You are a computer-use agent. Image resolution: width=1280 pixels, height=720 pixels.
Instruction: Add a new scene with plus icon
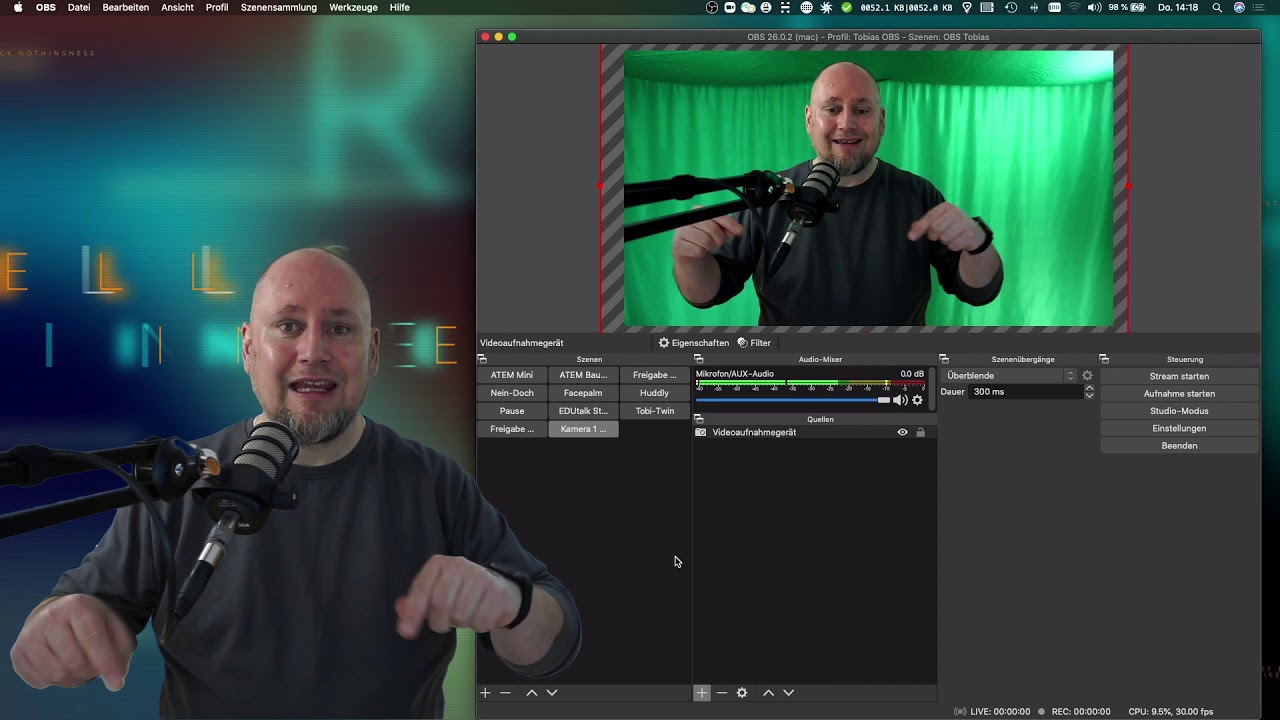click(485, 693)
